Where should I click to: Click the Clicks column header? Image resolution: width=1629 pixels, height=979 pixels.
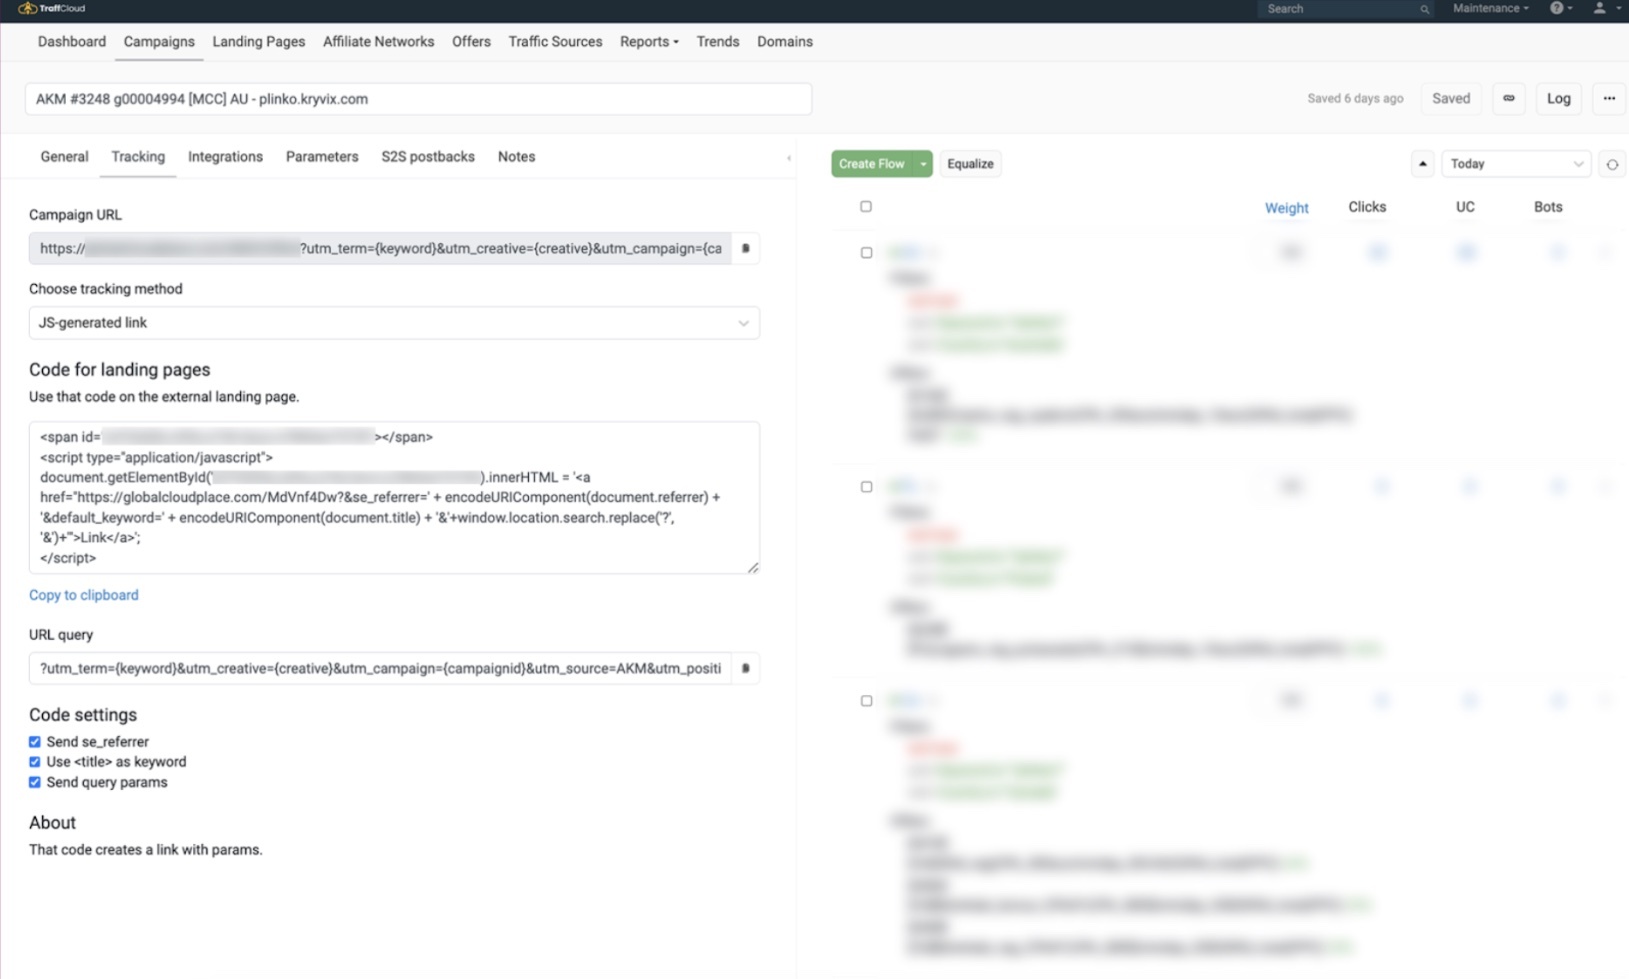(x=1367, y=207)
